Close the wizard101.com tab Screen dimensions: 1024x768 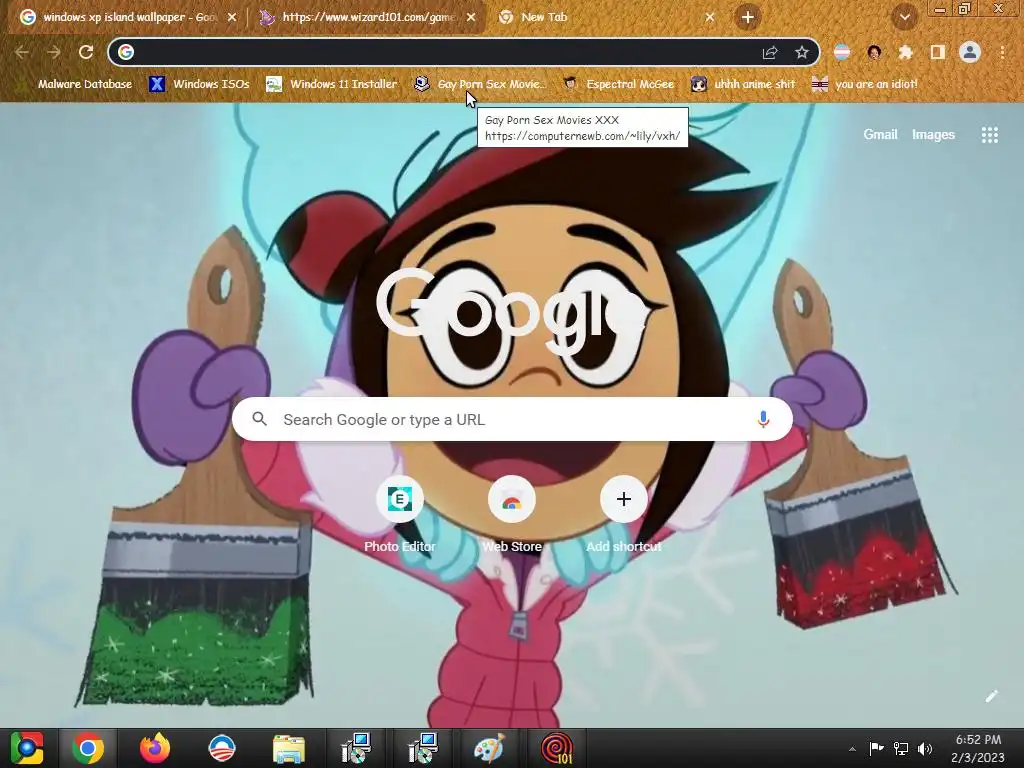tap(471, 18)
